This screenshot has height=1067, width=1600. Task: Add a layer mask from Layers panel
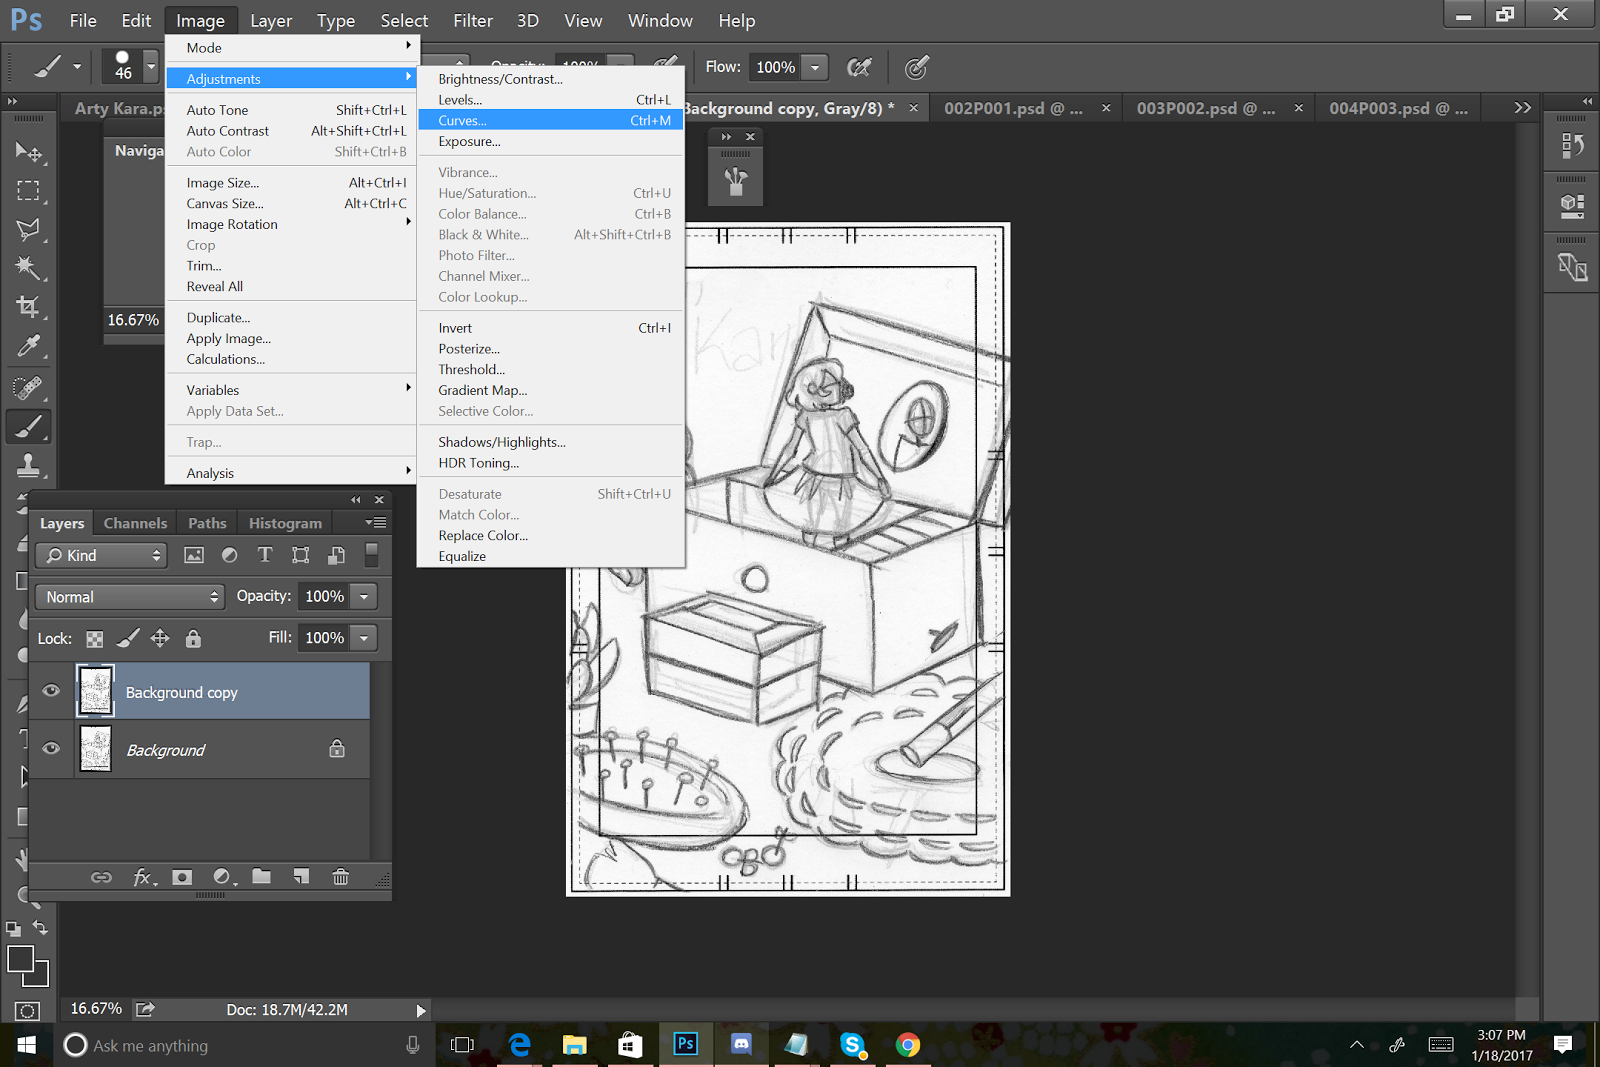[182, 877]
